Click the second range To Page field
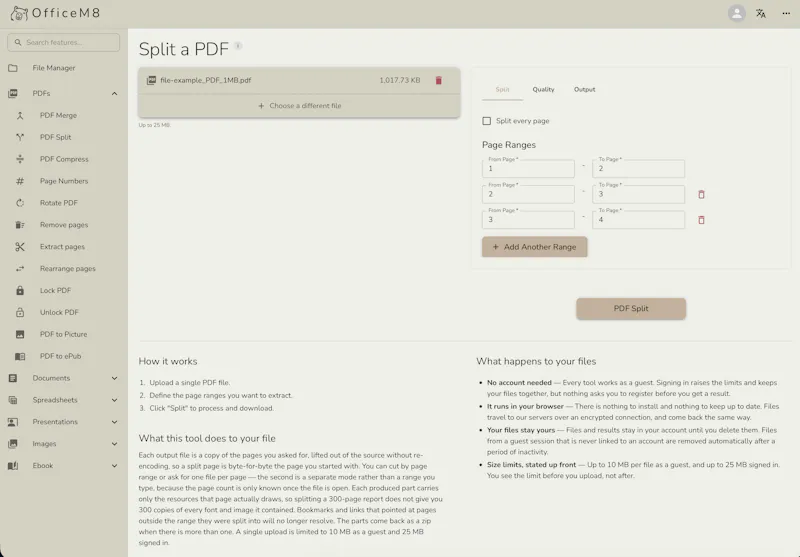This screenshot has width=800, height=557. coord(638,194)
